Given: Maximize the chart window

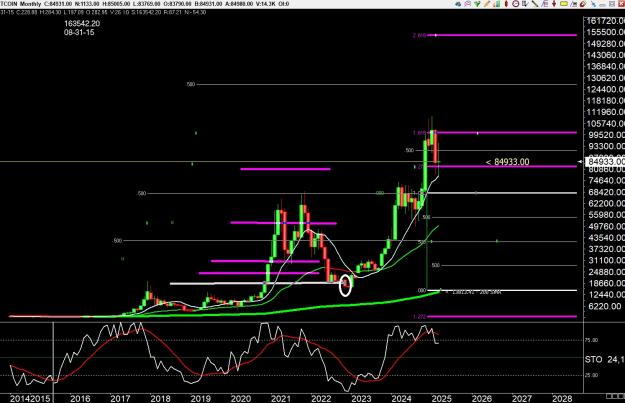Looking at the screenshot, I should click(x=612, y=4).
